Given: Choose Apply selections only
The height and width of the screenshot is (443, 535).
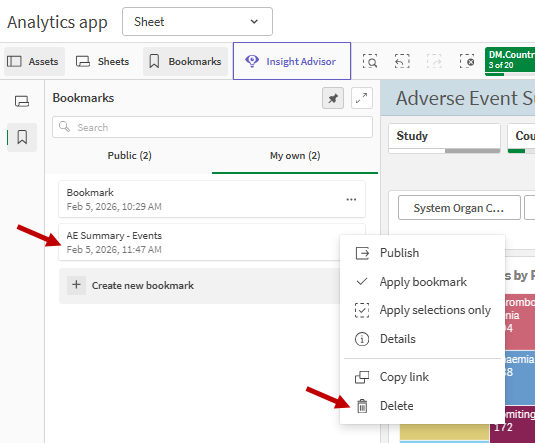Looking at the screenshot, I should click(x=422, y=310).
